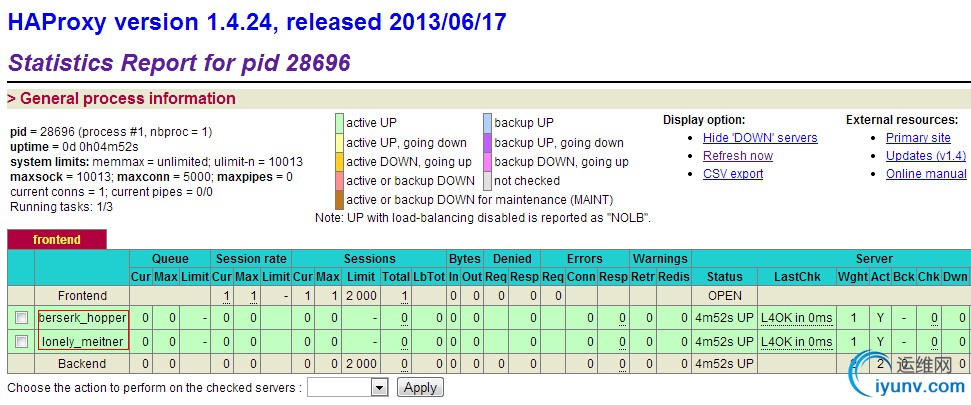Click Frontend sessions Limit value 2 000
The image size is (971, 405).
(x=360, y=295)
